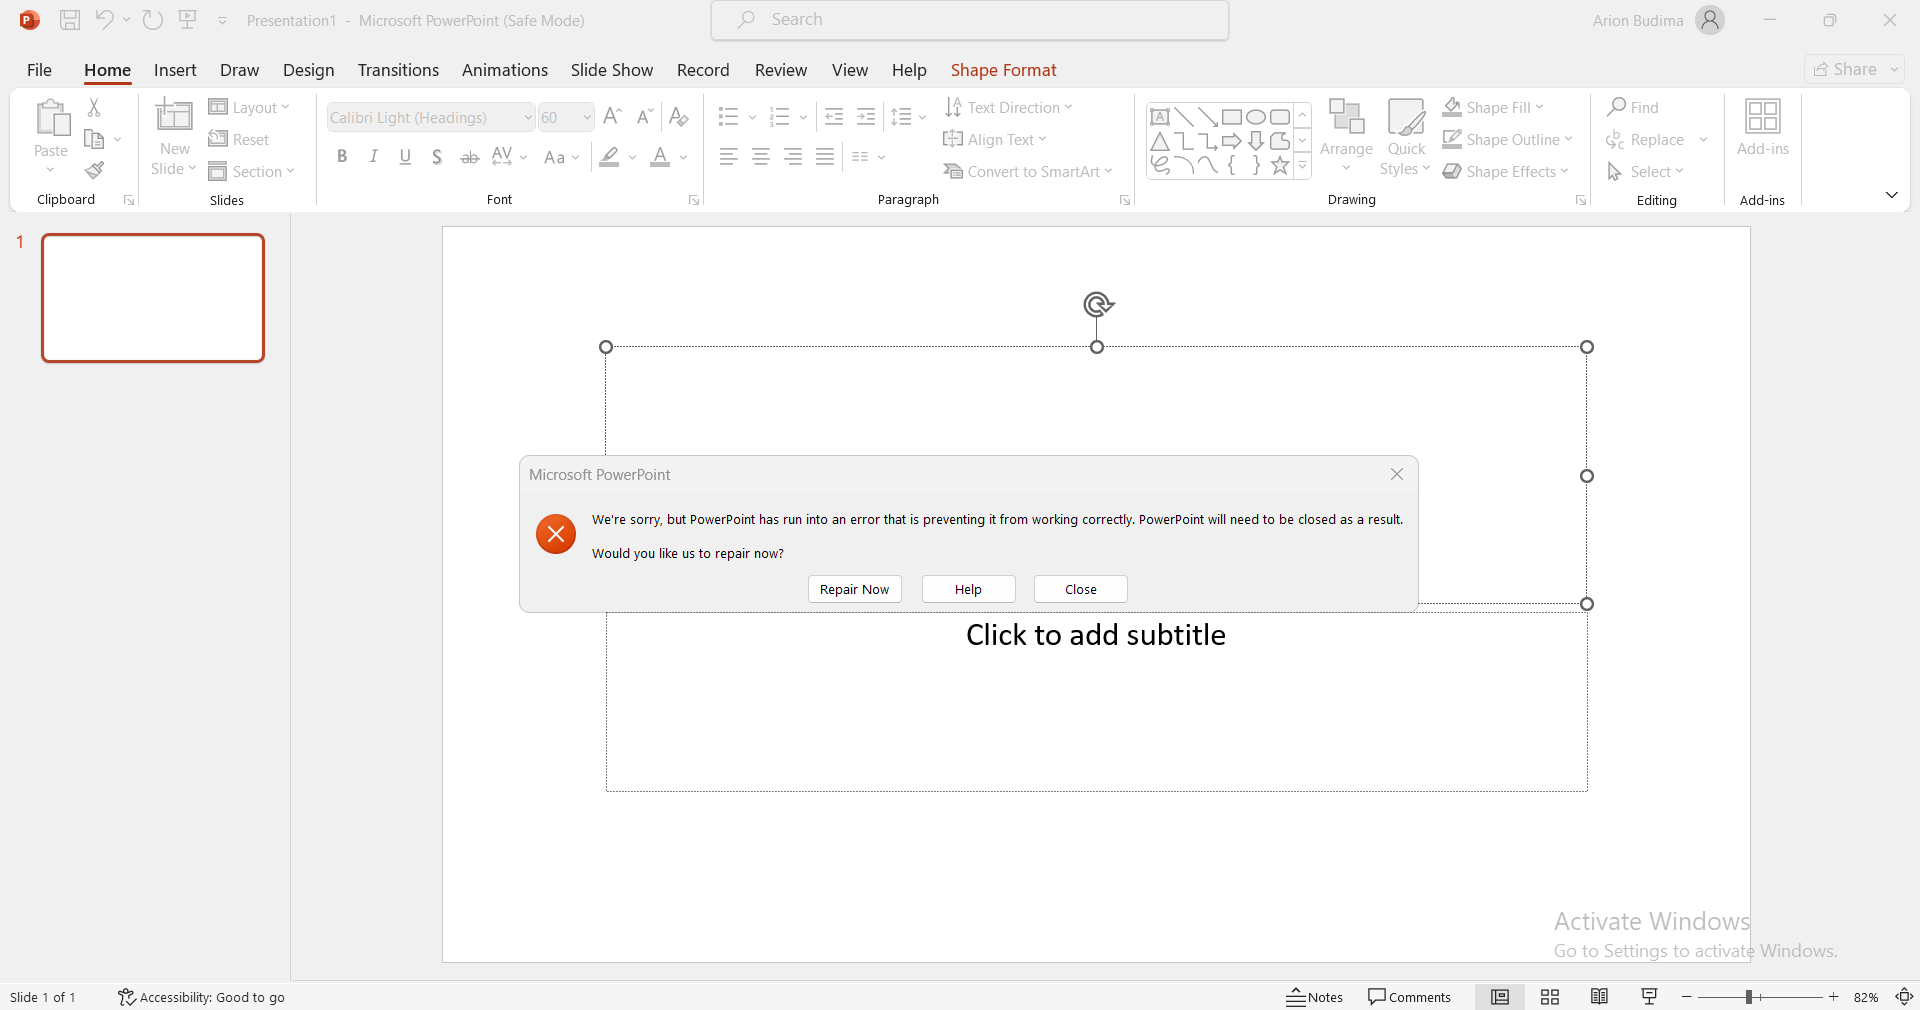Click the zoom slider handle

tap(1749, 997)
